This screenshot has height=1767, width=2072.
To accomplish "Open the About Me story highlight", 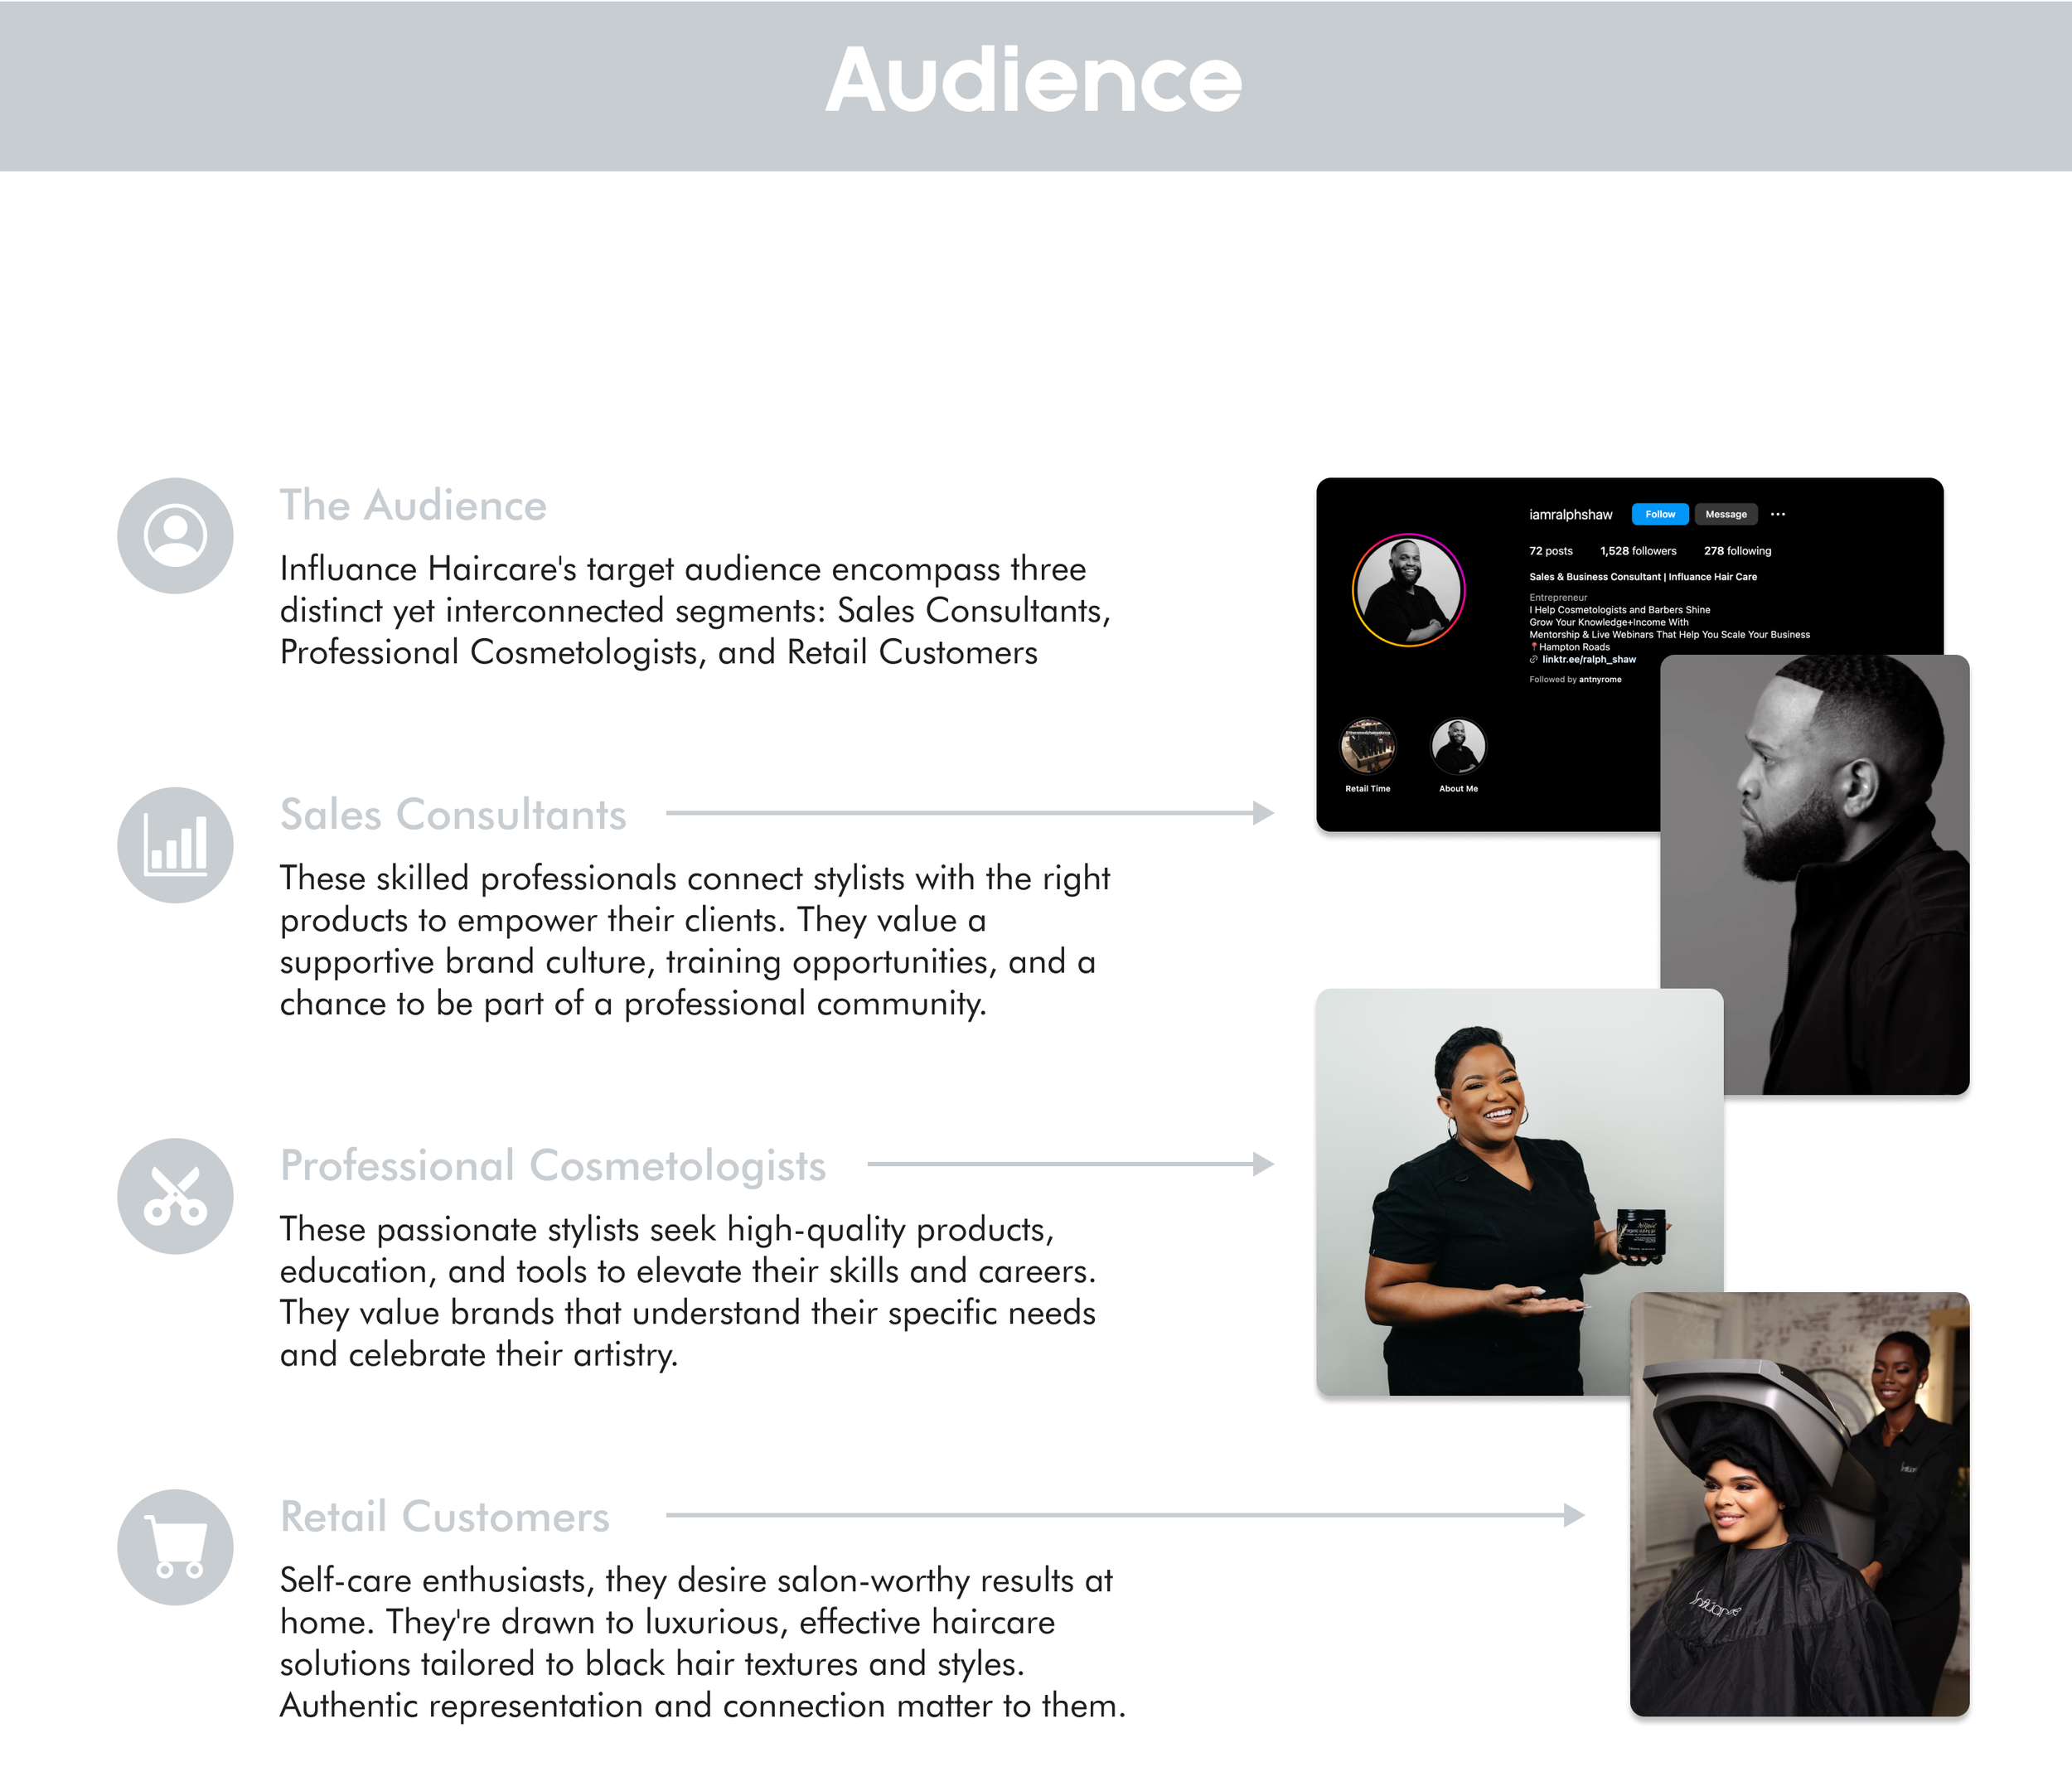I will (x=1458, y=747).
